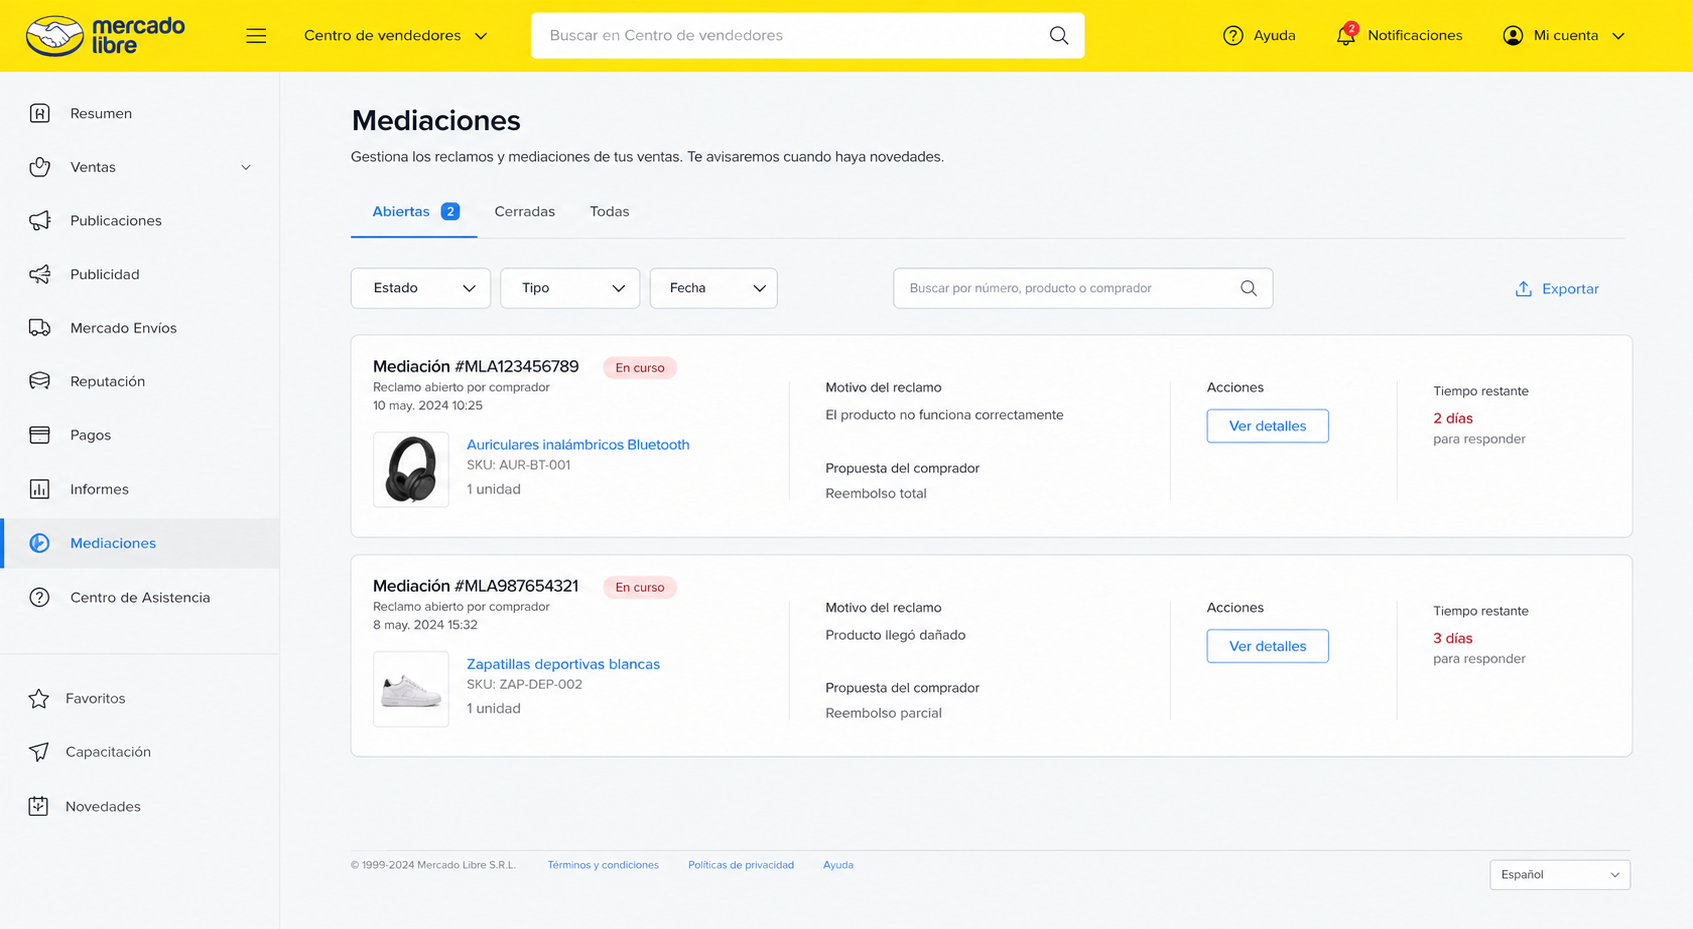Click the '3 días' remaining time text
Screen dimensions: 1693x929
(1453, 638)
